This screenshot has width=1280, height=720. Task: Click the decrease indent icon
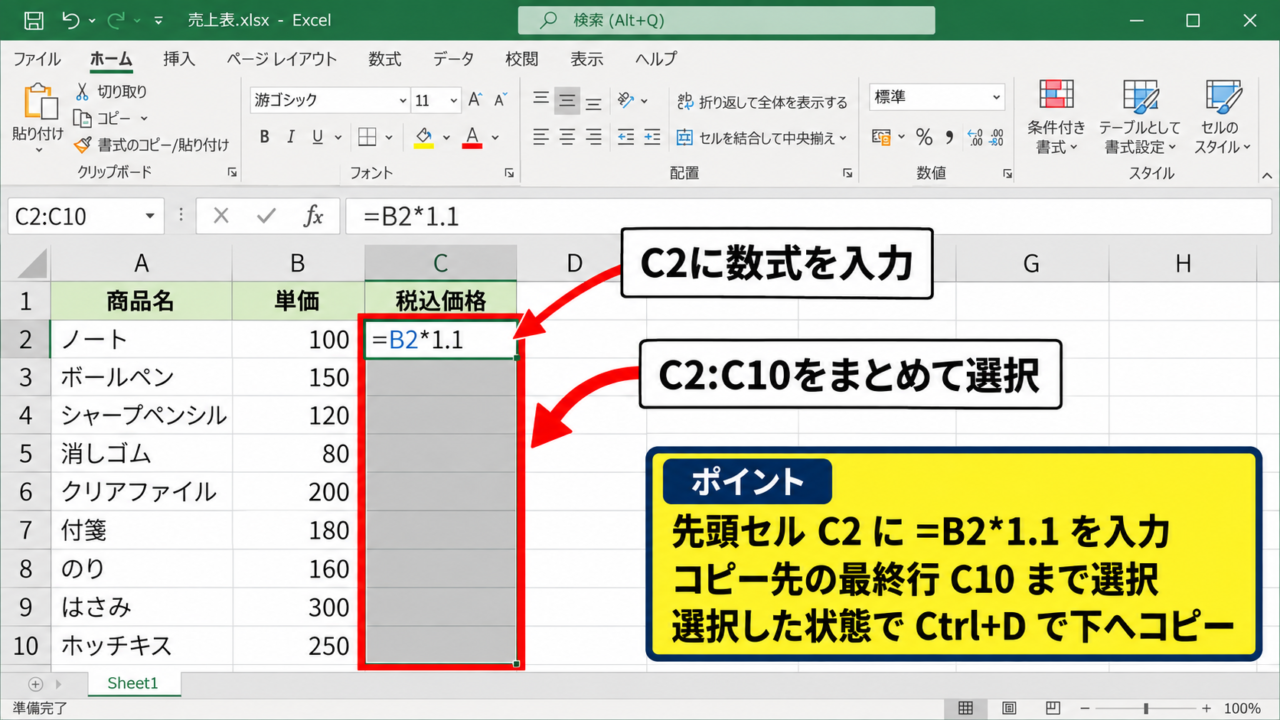click(x=626, y=137)
